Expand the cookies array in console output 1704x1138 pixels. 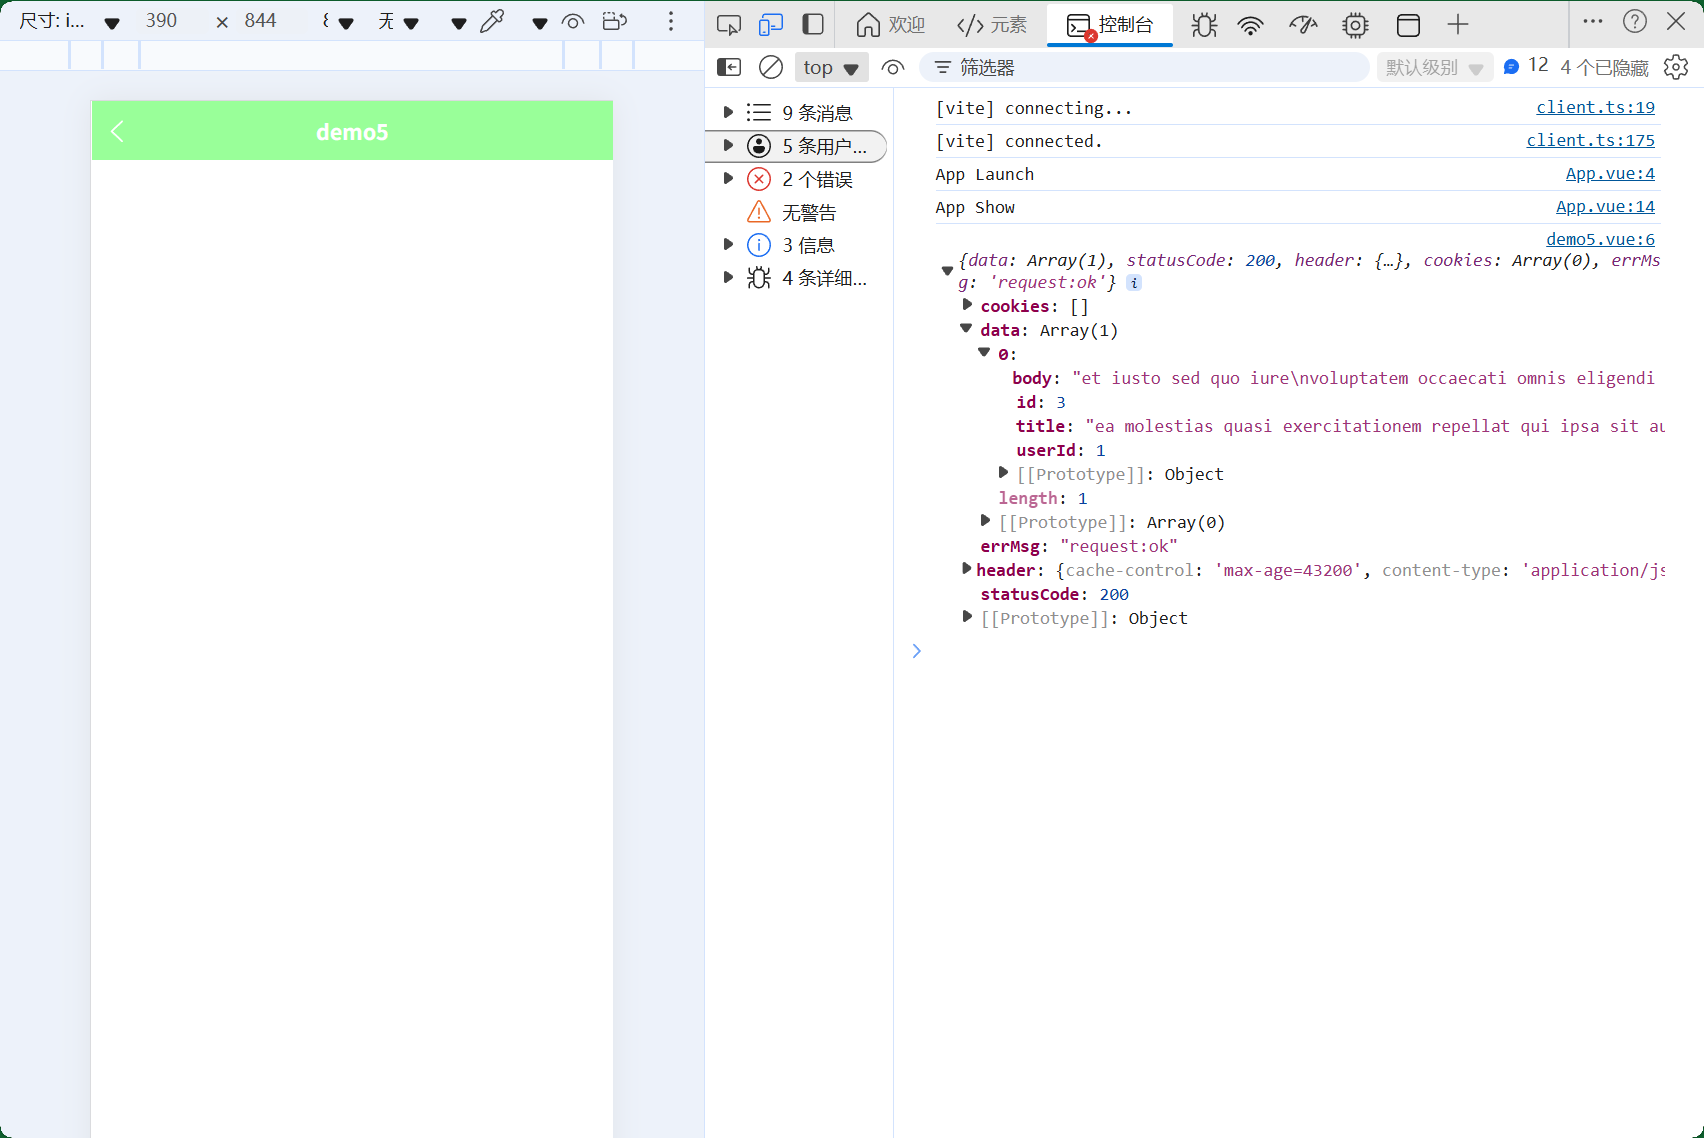coord(966,304)
